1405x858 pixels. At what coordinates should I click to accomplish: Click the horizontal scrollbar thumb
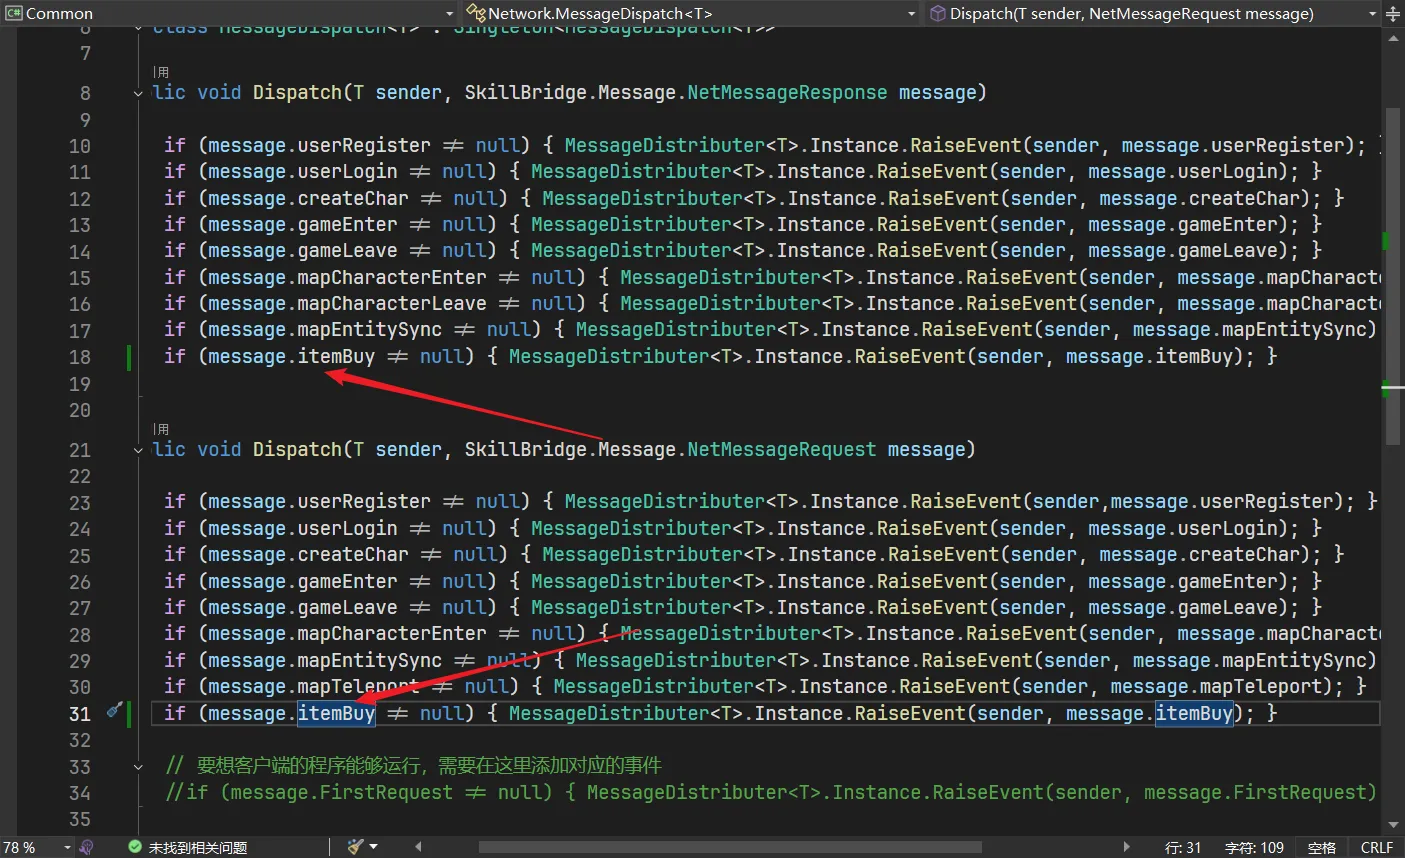click(730, 847)
